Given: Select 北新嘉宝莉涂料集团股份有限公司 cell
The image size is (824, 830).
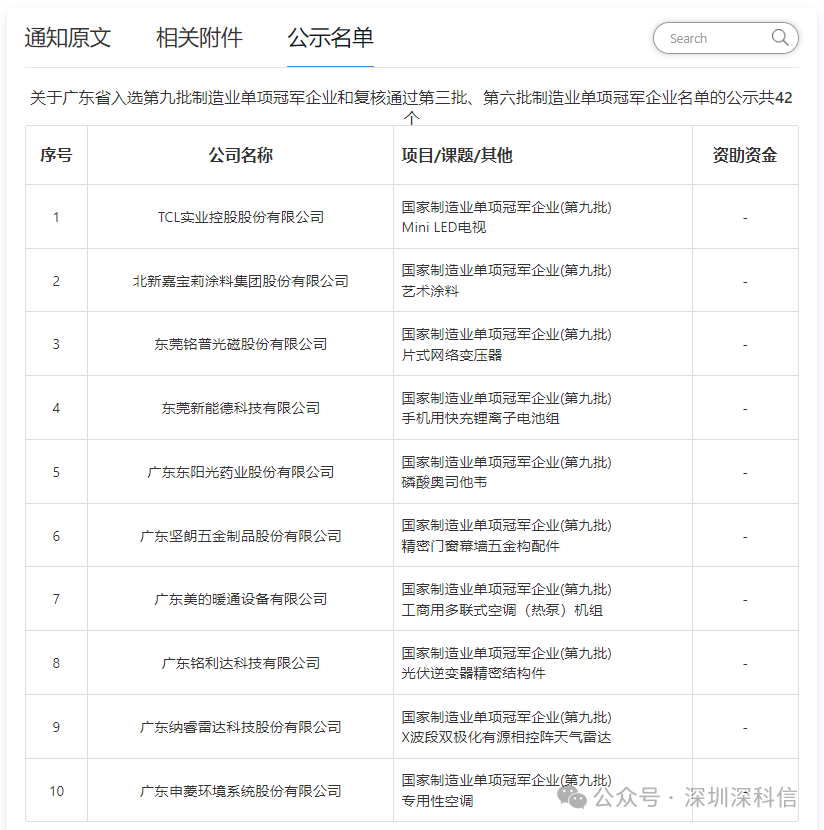Looking at the screenshot, I should coord(240,281).
